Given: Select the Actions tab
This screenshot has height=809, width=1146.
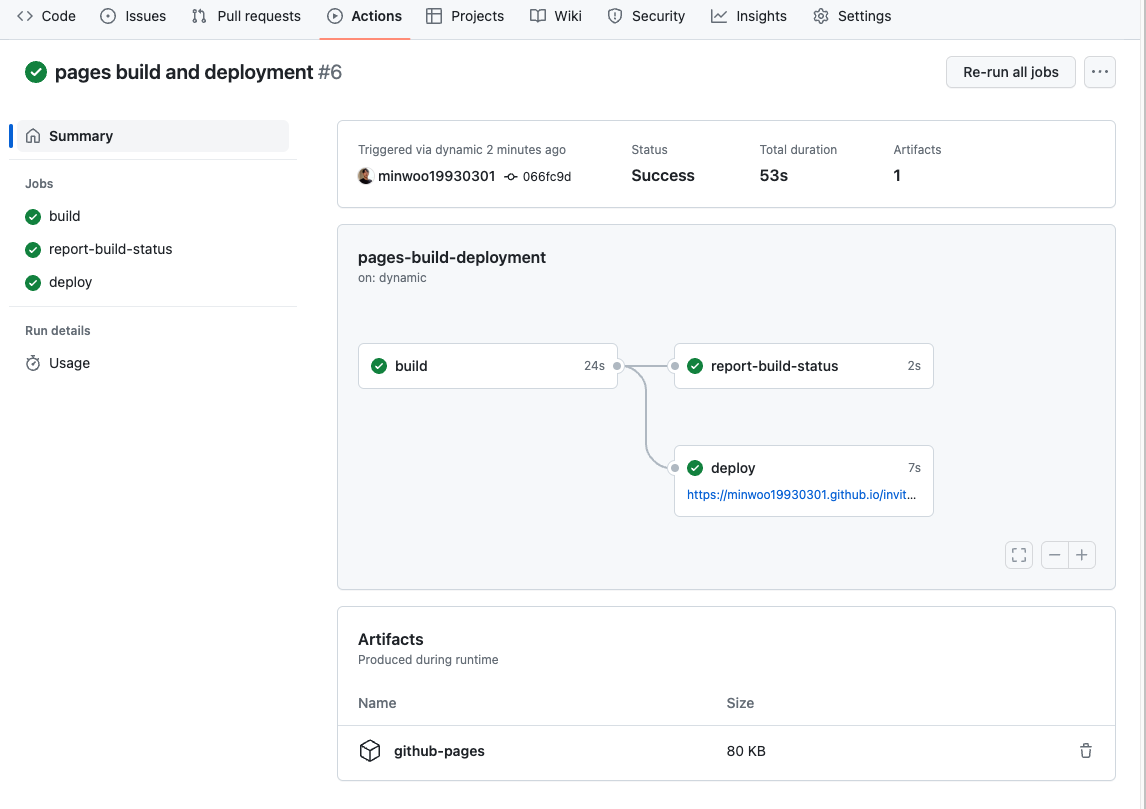Looking at the screenshot, I should coord(364,16).
